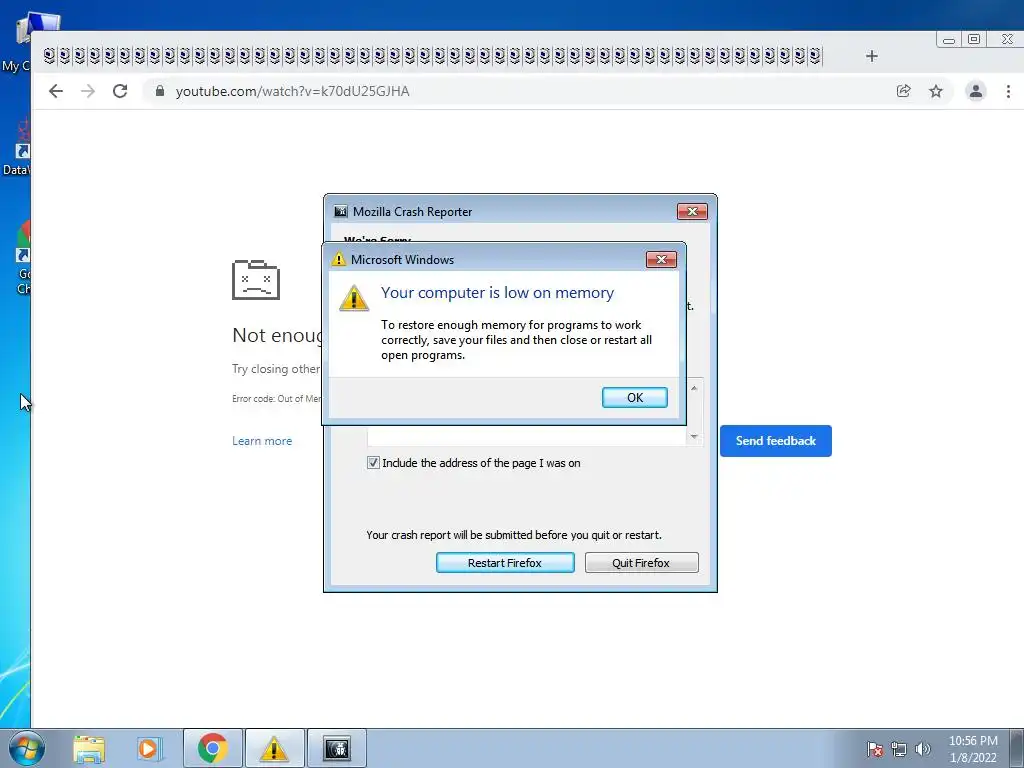The width and height of the screenshot is (1024, 768).
Task: Click the padlock site info icon
Action: tap(160, 91)
